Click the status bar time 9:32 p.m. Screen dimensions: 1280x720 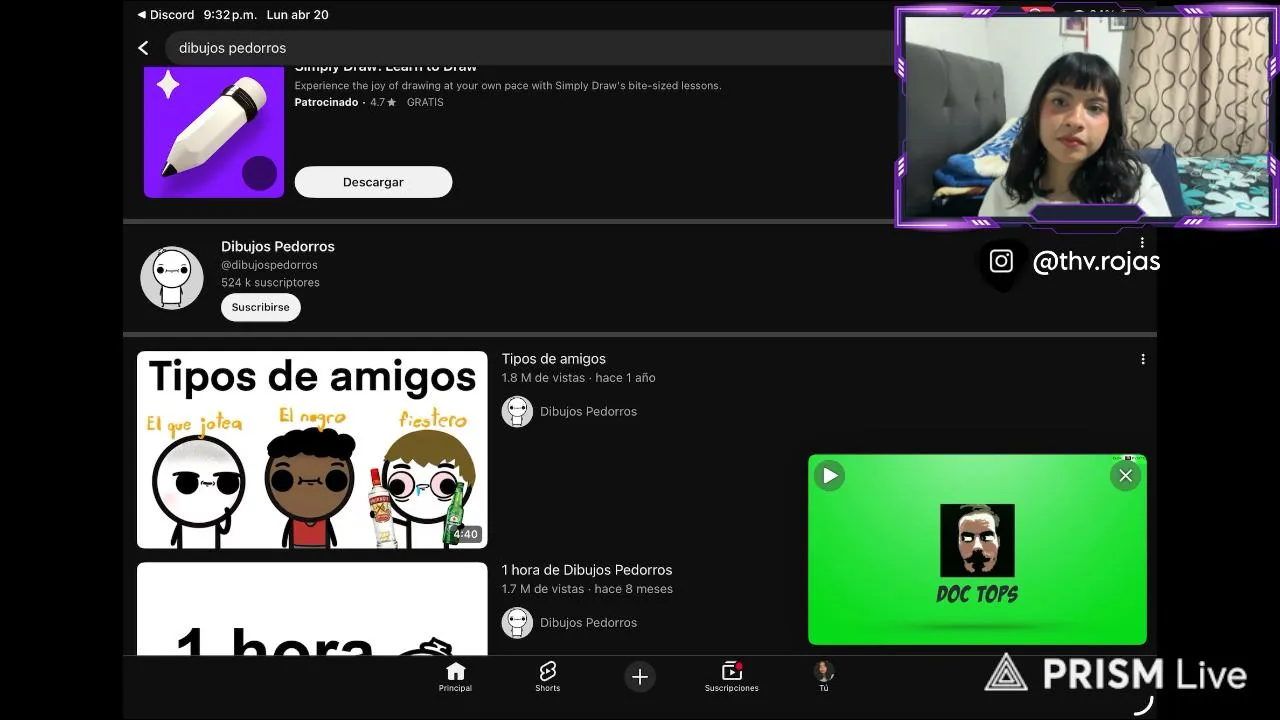[230, 15]
